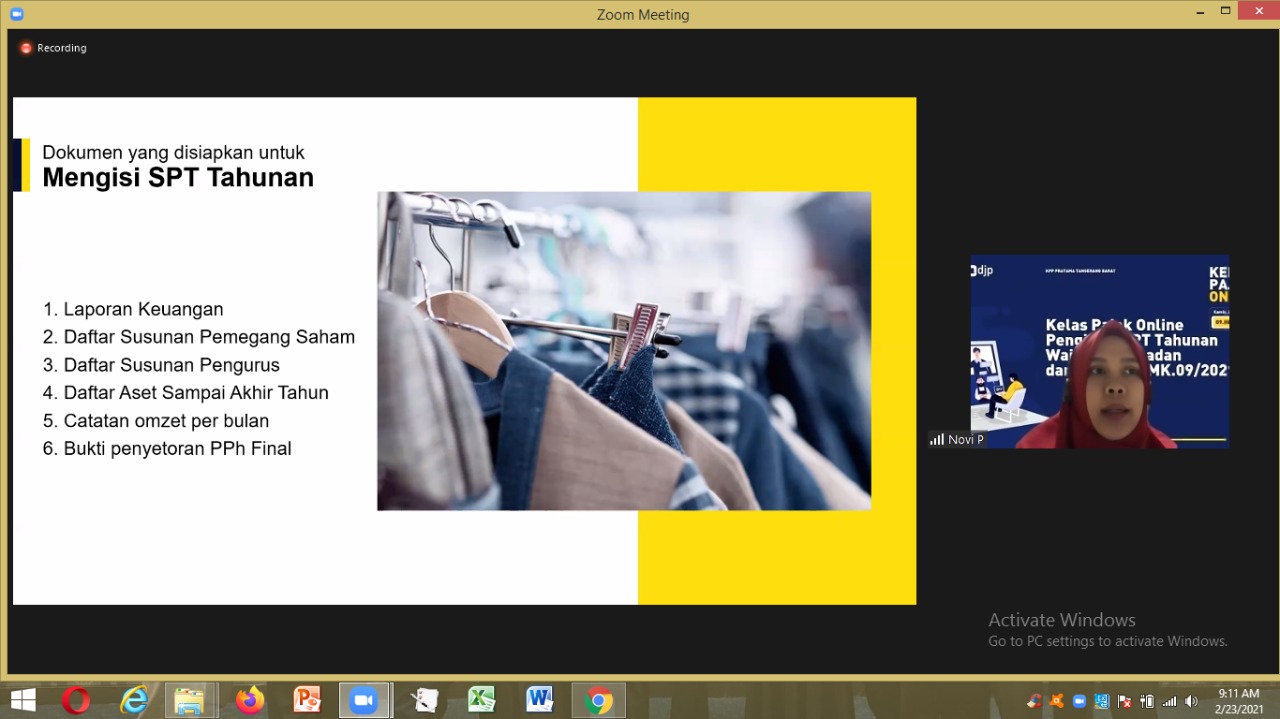
Task: Click the shared slide titled Mengisi SPT Tahunan
Action: tap(464, 350)
